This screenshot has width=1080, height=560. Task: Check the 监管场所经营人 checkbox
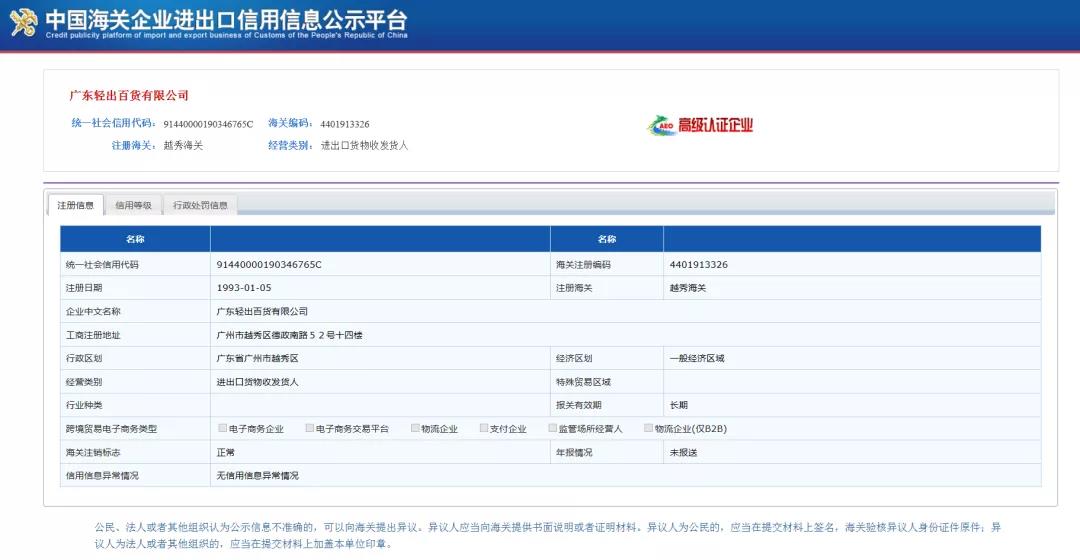tap(552, 428)
